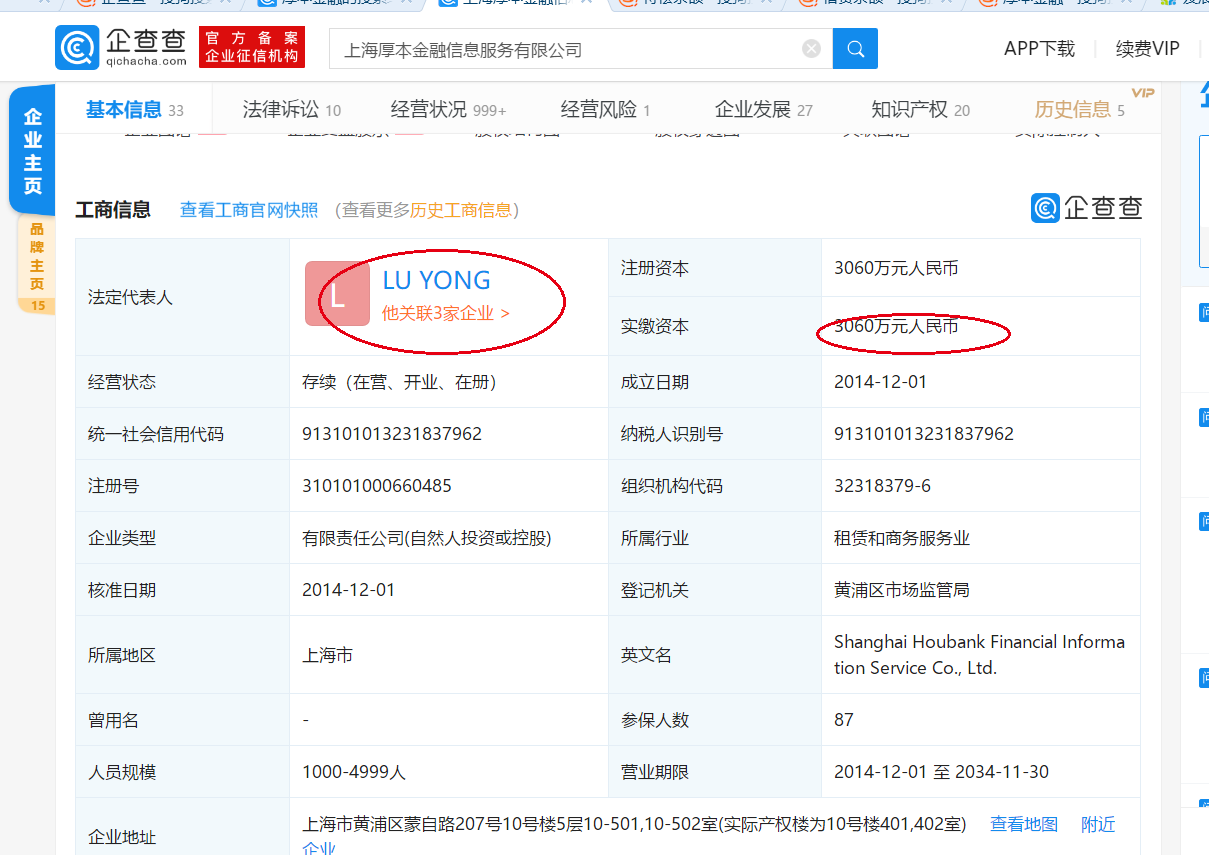This screenshot has height=855, width=1209.
Task: Open 查看工商官网快照 link
Action: [x=249, y=210]
